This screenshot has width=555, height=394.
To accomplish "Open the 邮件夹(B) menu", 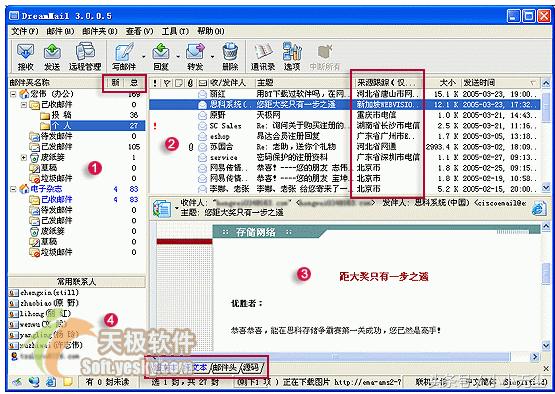I will (x=99, y=32).
